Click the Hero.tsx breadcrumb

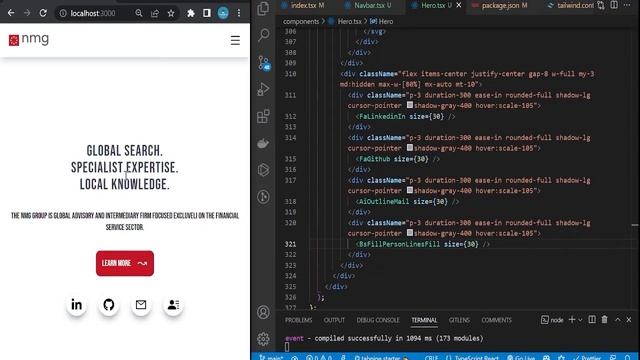[x=349, y=21]
